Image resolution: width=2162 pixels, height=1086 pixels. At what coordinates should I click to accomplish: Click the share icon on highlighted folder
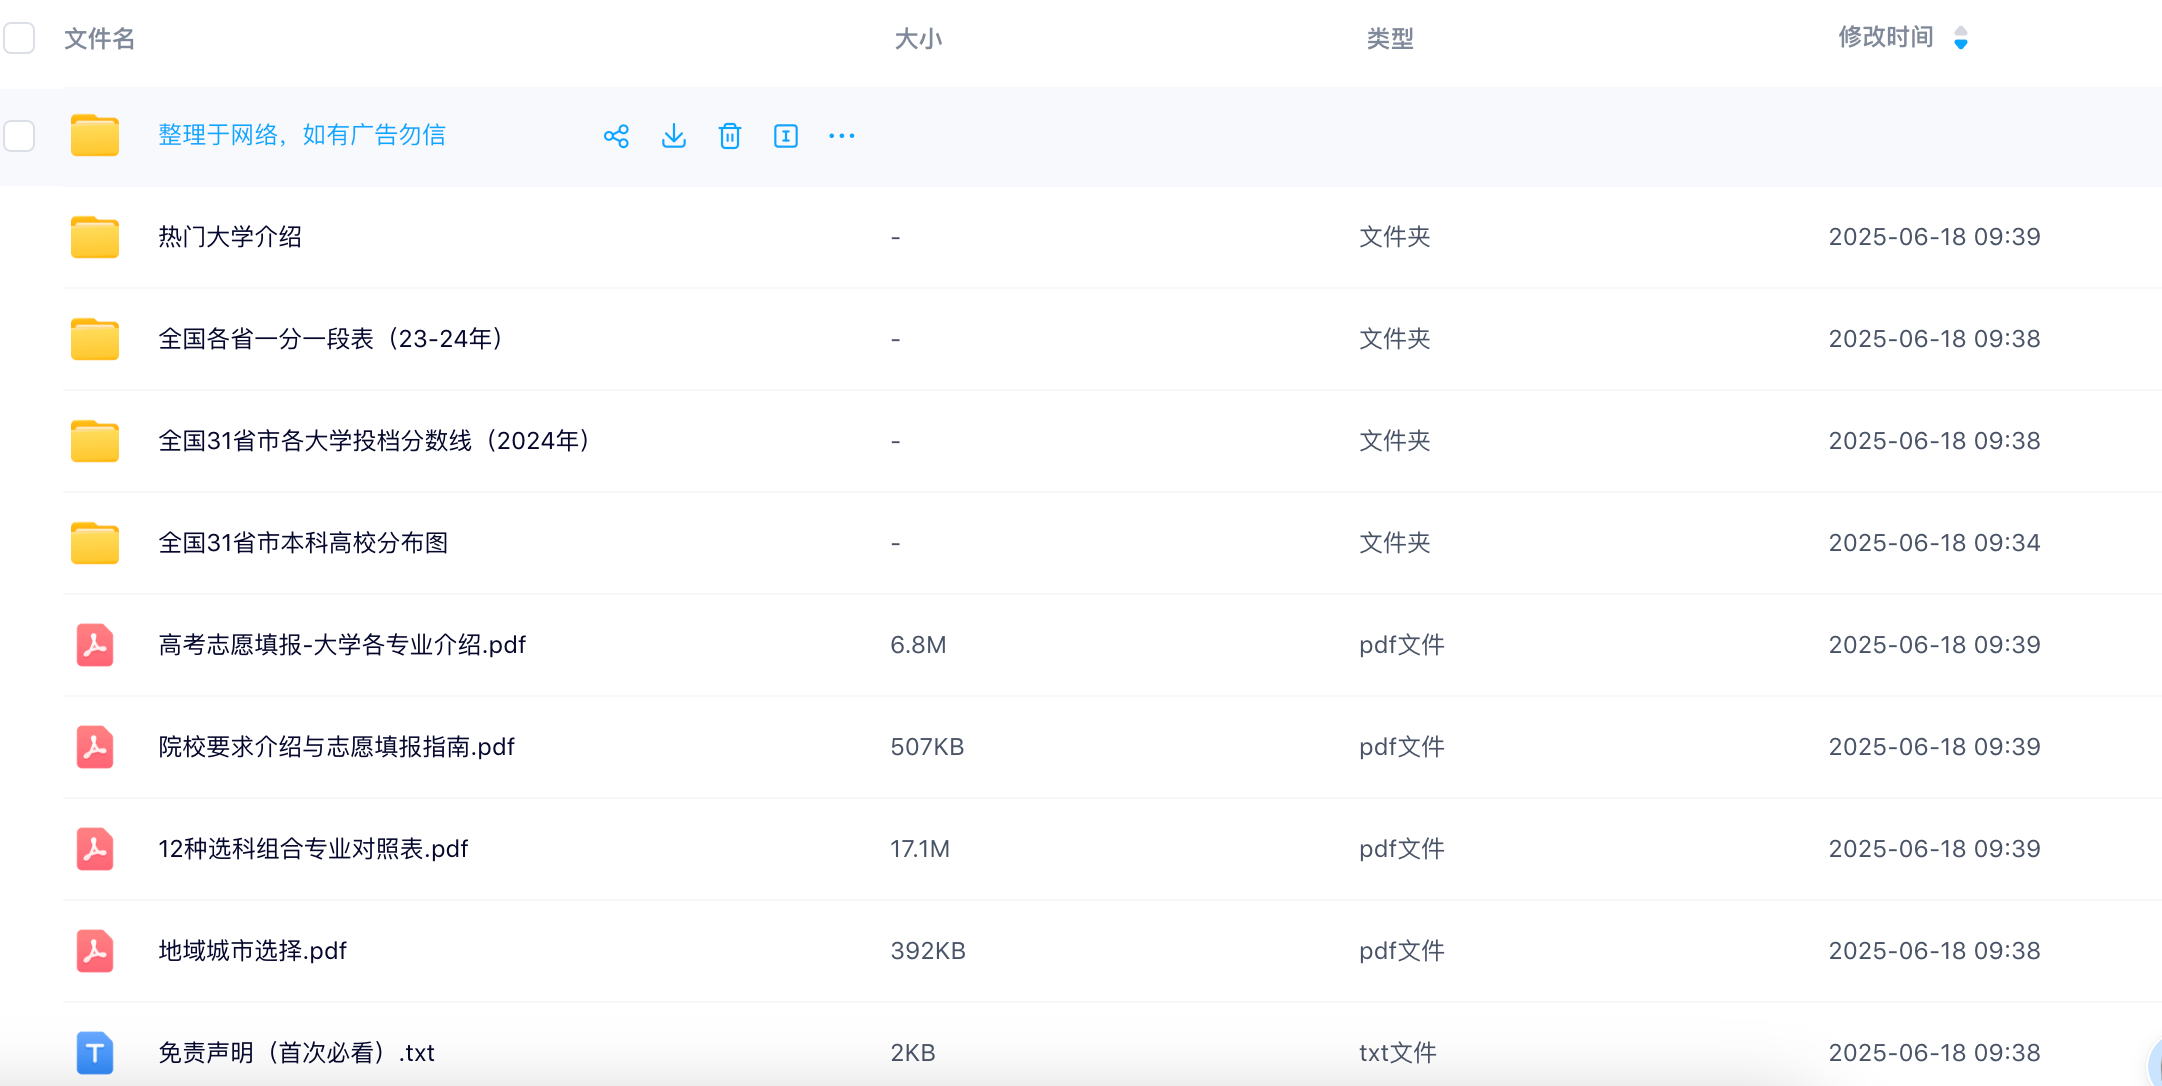pos(616,136)
